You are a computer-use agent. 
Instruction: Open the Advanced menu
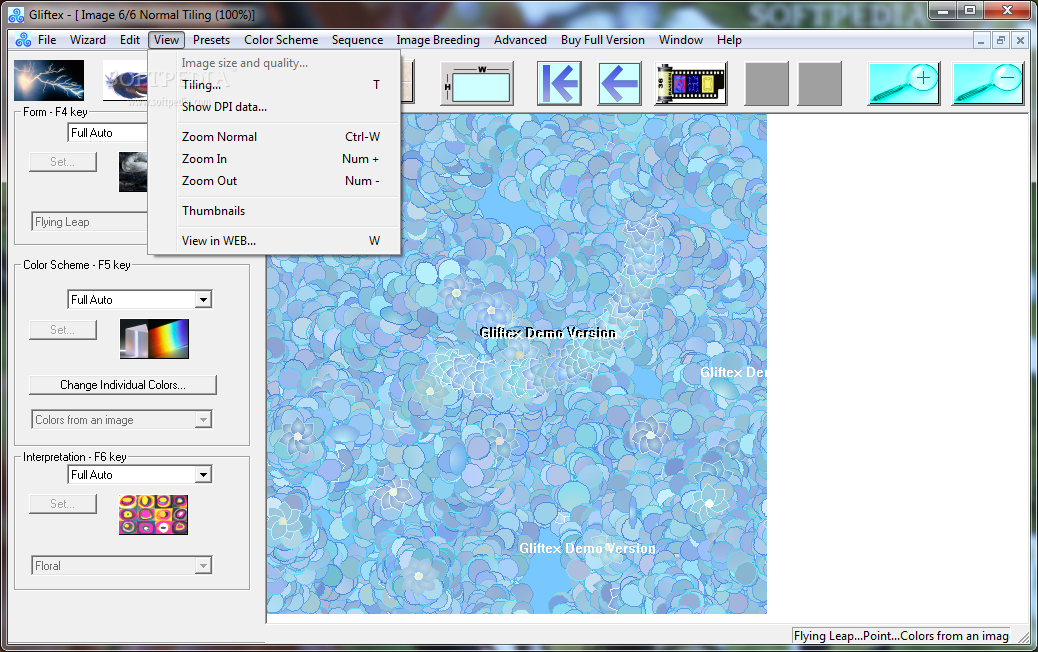520,40
